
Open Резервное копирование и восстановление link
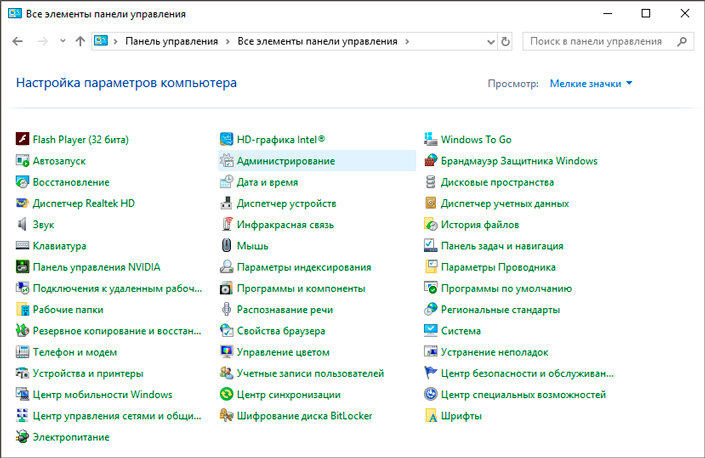point(117,331)
